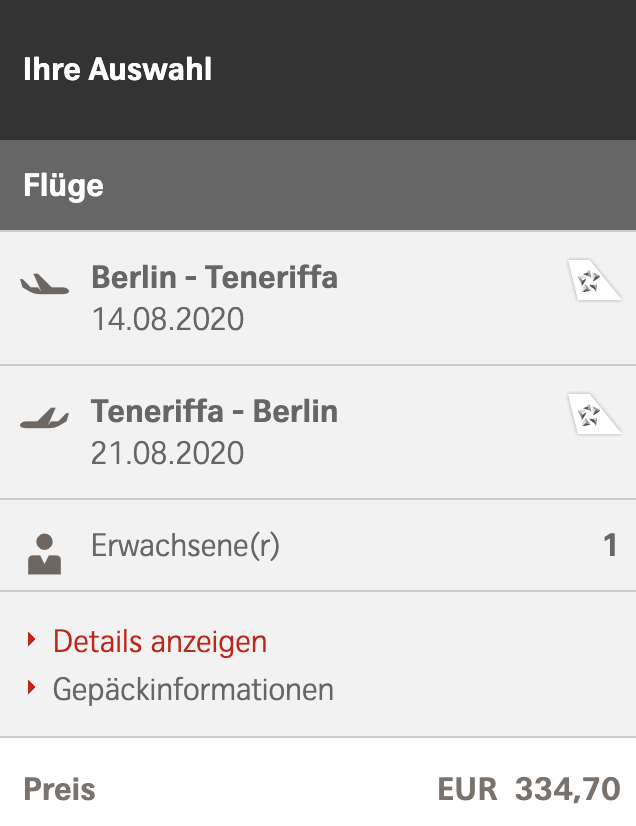Select the Teneriffa - Berlin flight title
Screen dimensions: 636x826
click(214, 411)
